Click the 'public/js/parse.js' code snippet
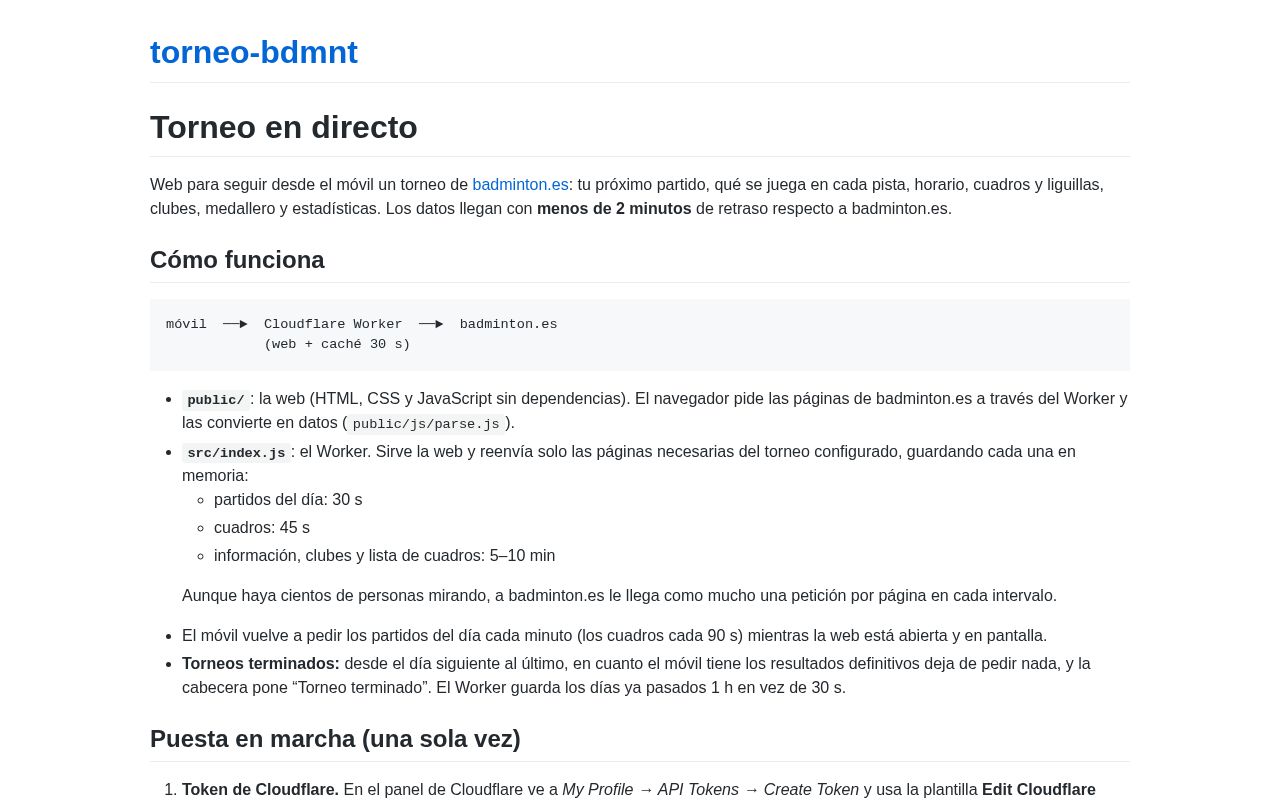 [426, 424]
